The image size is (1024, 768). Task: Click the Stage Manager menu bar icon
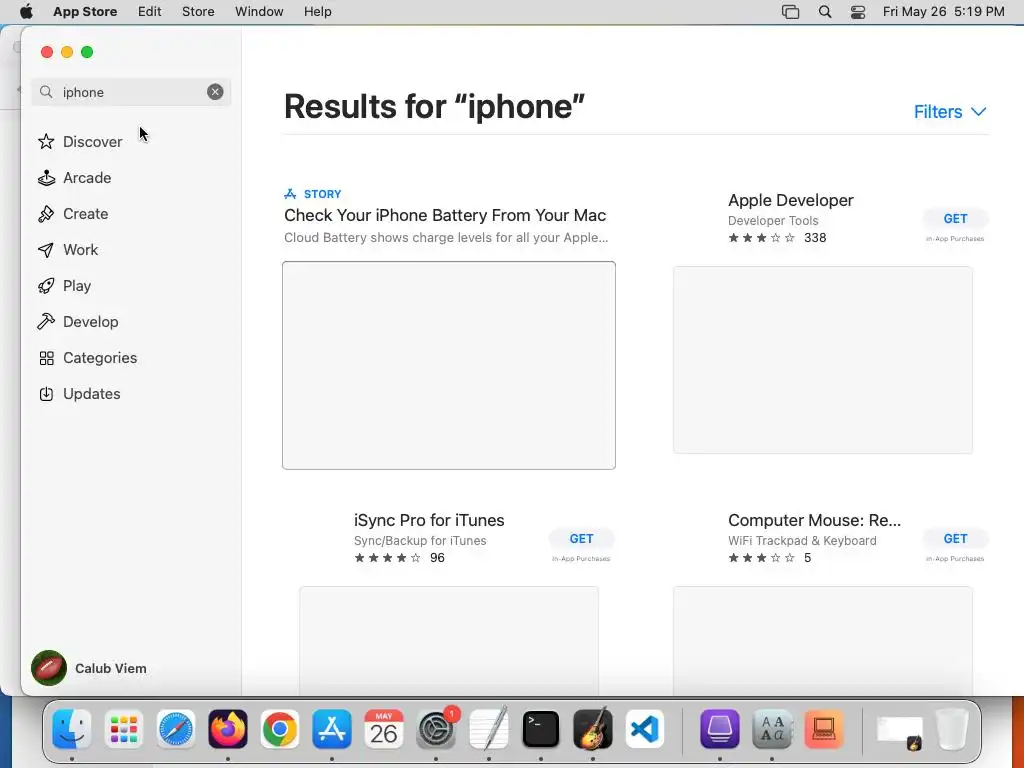coord(790,11)
